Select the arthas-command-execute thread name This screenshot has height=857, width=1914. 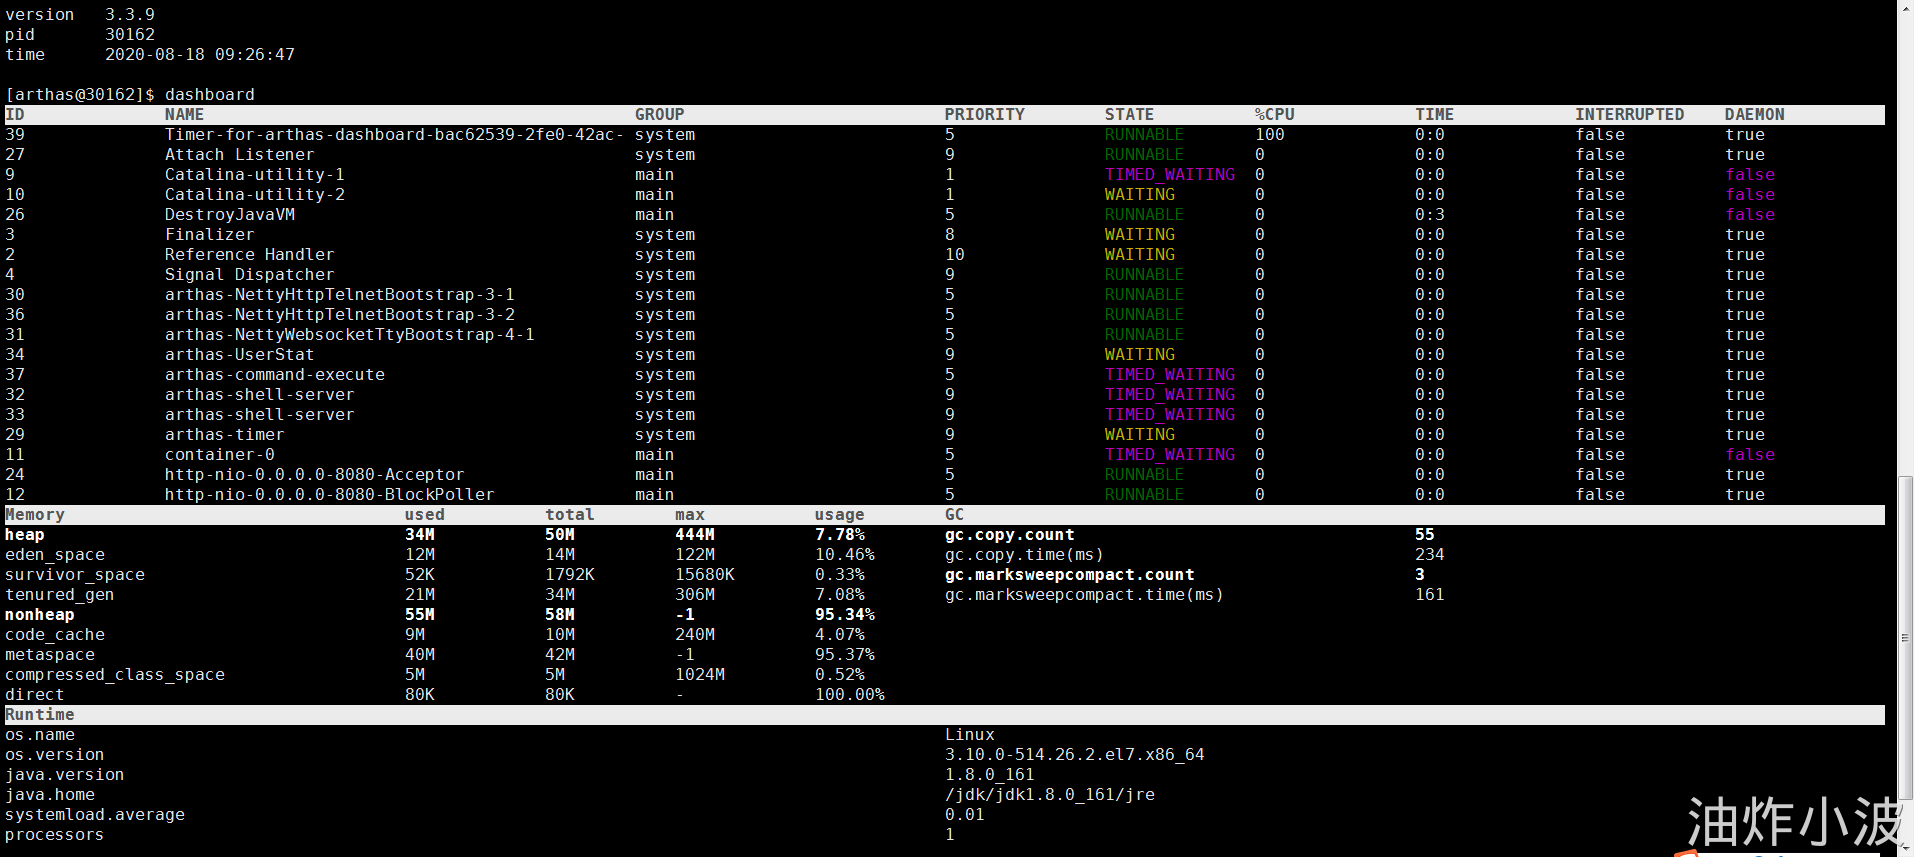pyautogui.click(x=275, y=375)
